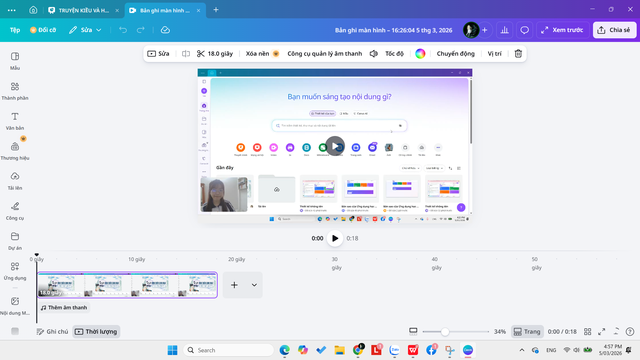Open the Thành phần elements panel

tap(15, 91)
